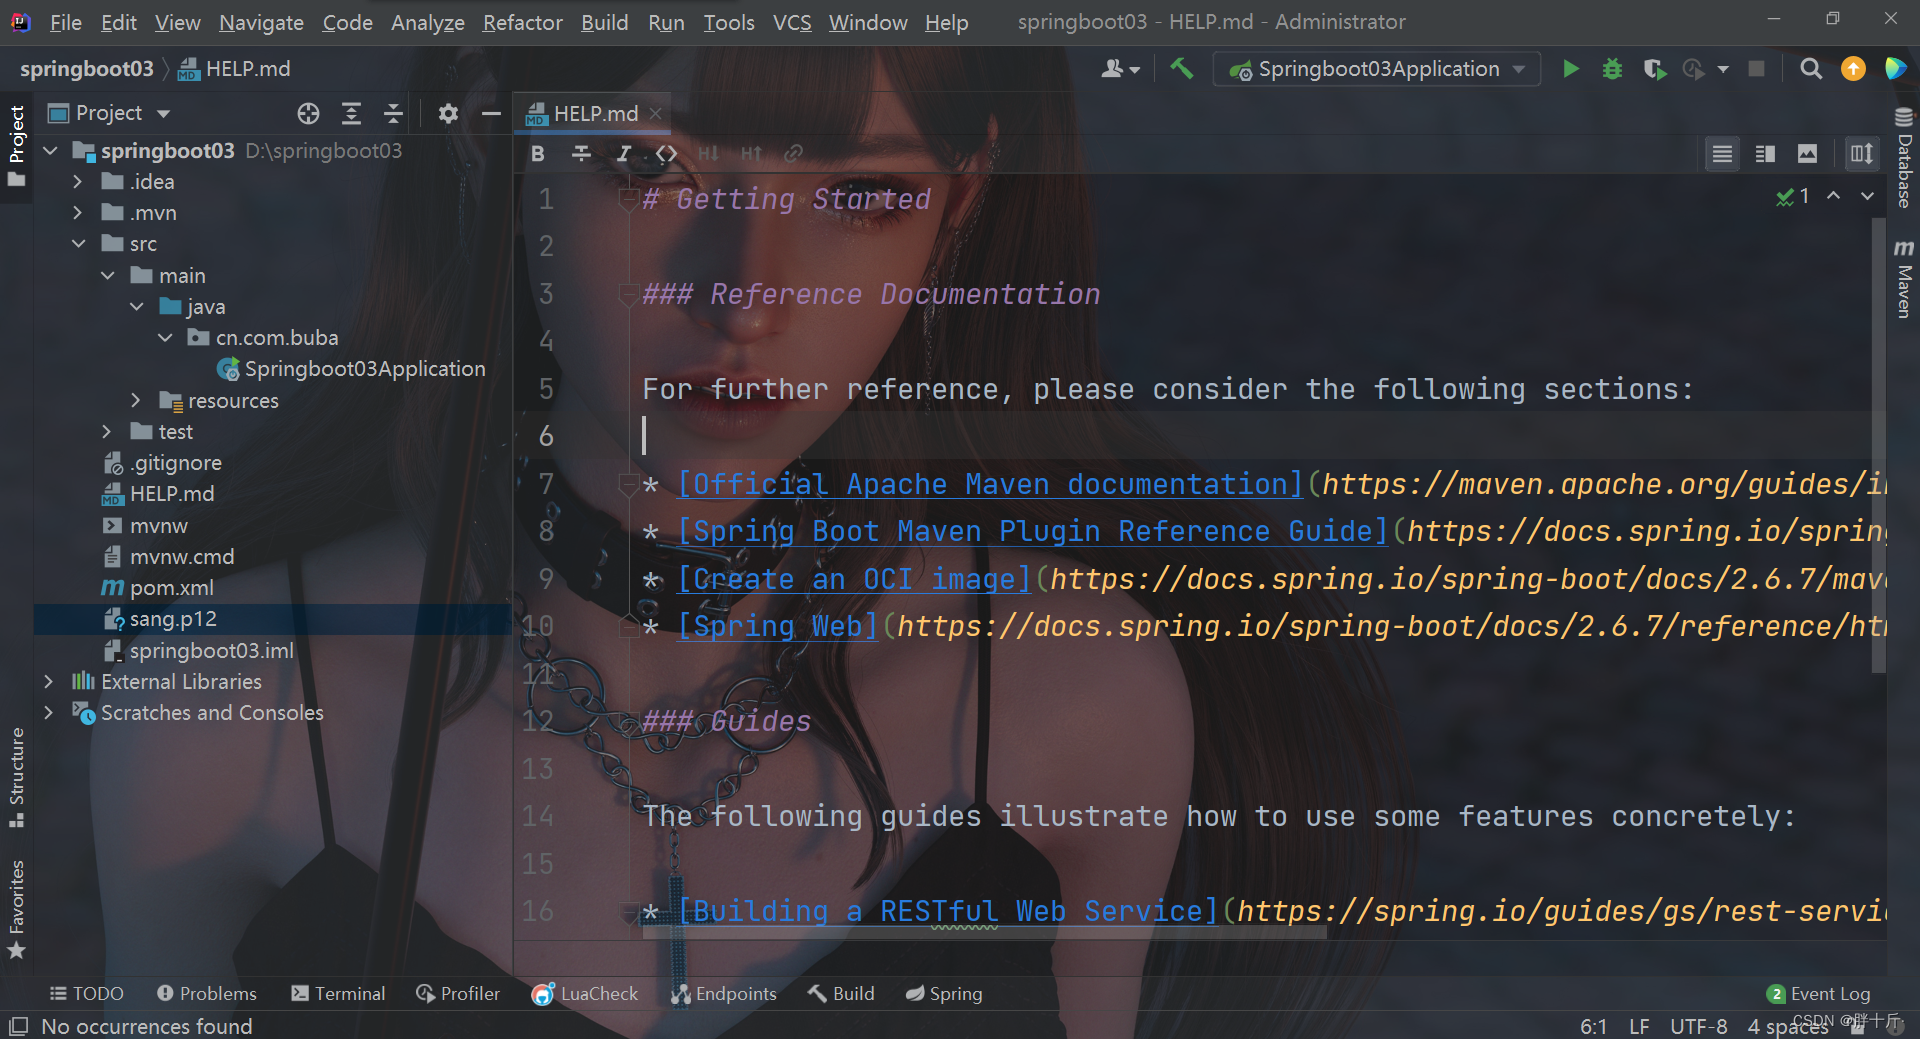Viewport: 1920px width, 1039px height.
Task: Open the user account icon menu
Action: 1120,69
